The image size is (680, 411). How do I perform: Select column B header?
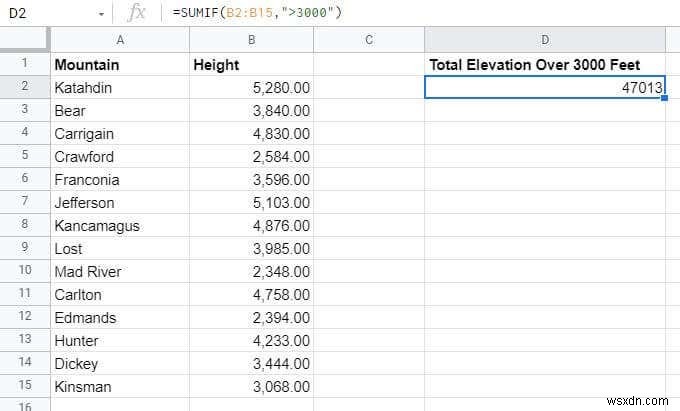252,40
